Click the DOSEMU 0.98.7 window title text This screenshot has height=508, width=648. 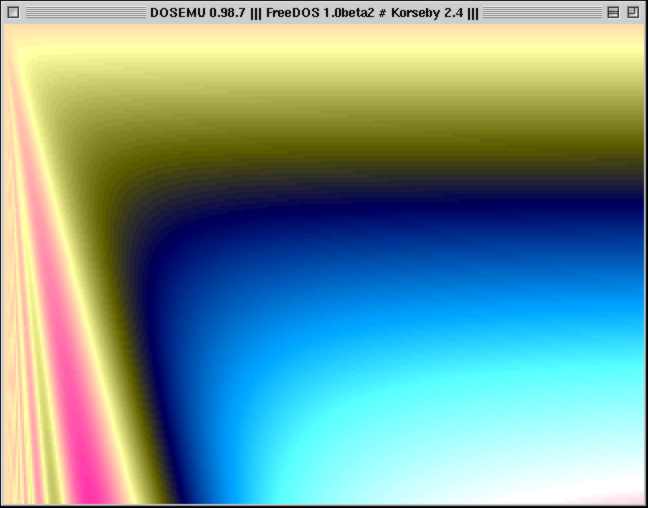coord(314,13)
